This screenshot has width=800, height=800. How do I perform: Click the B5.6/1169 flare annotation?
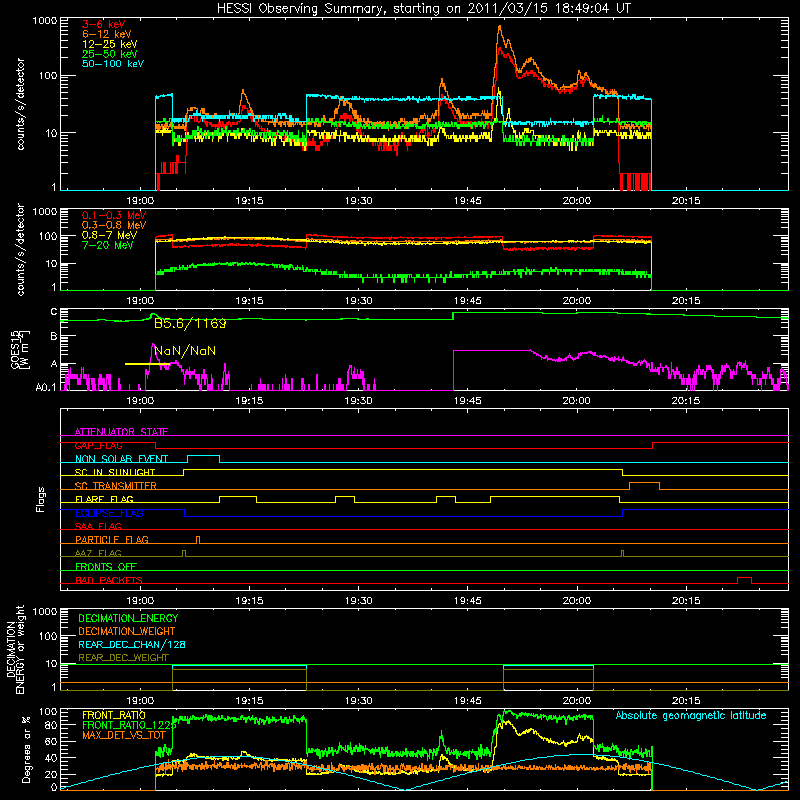click(190, 323)
